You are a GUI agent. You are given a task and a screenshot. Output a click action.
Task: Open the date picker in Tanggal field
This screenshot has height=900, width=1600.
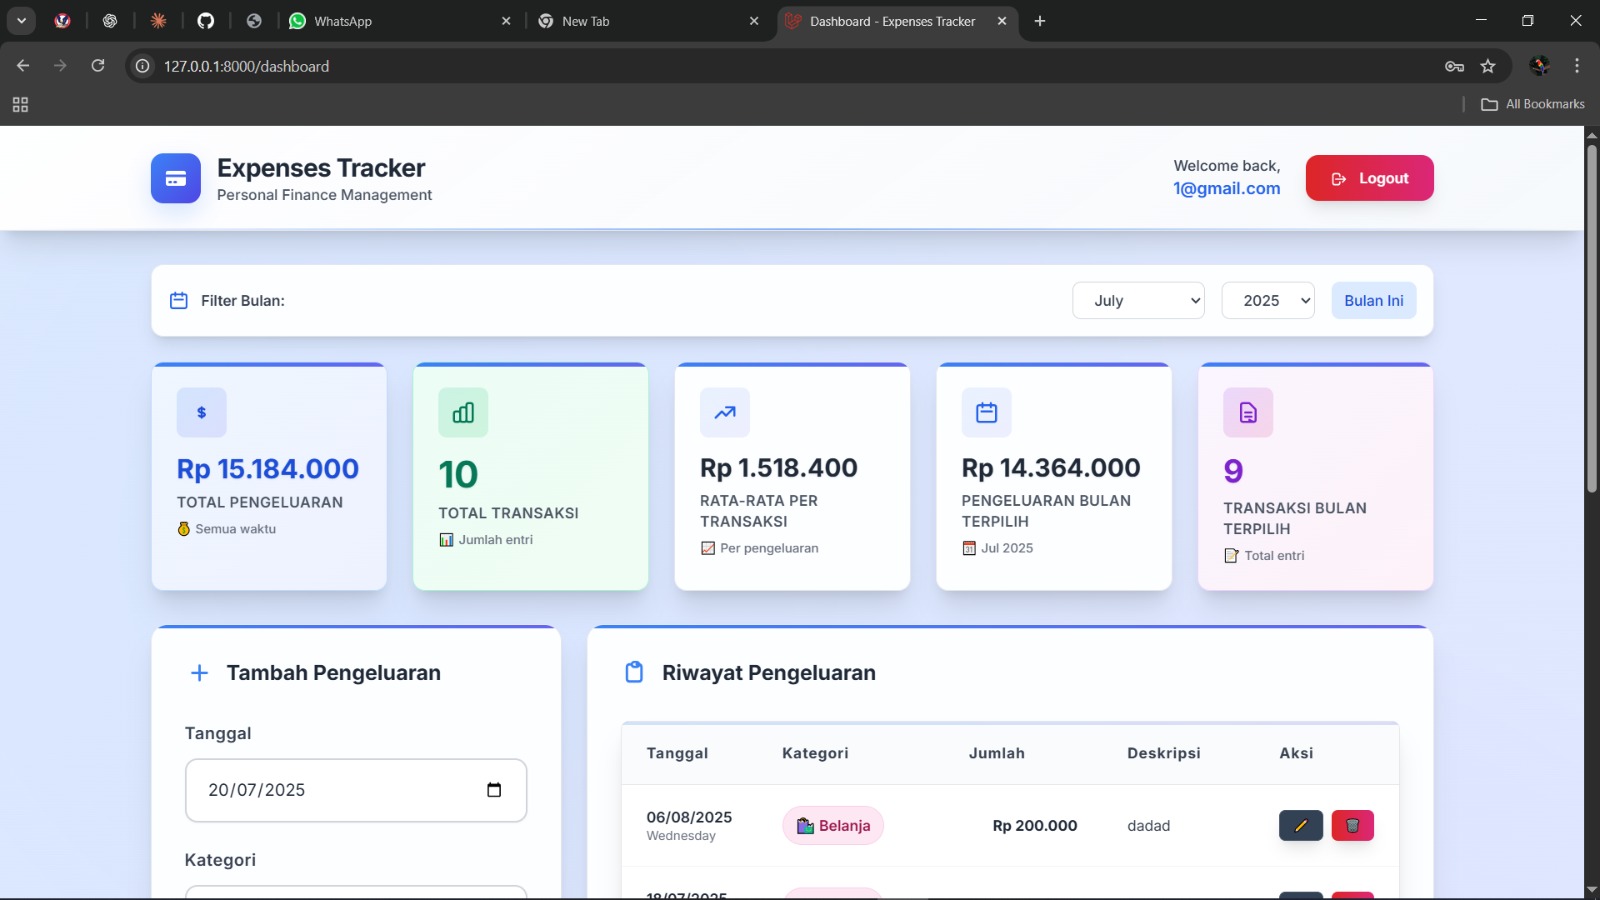(x=494, y=790)
